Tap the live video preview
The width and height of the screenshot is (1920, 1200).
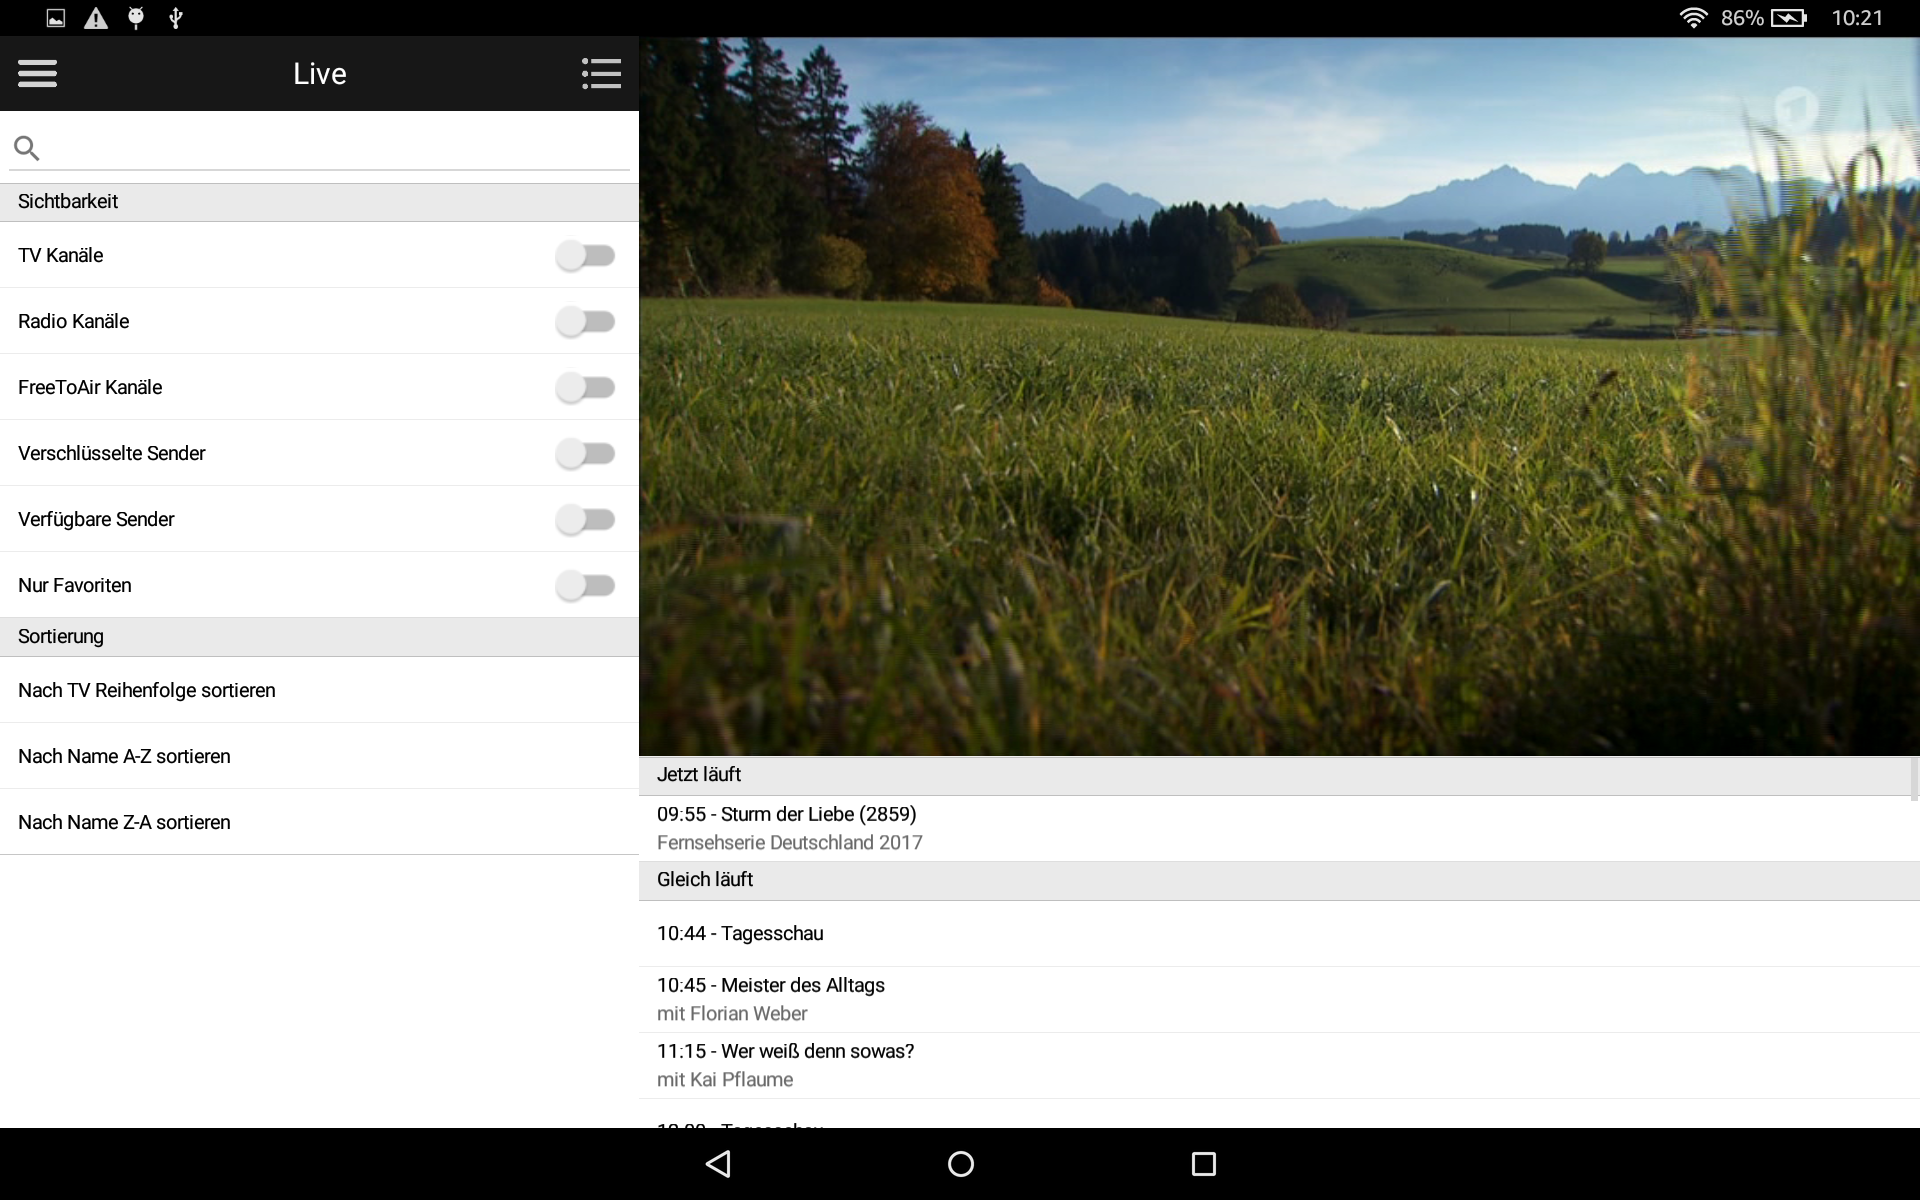[1278, 396]
